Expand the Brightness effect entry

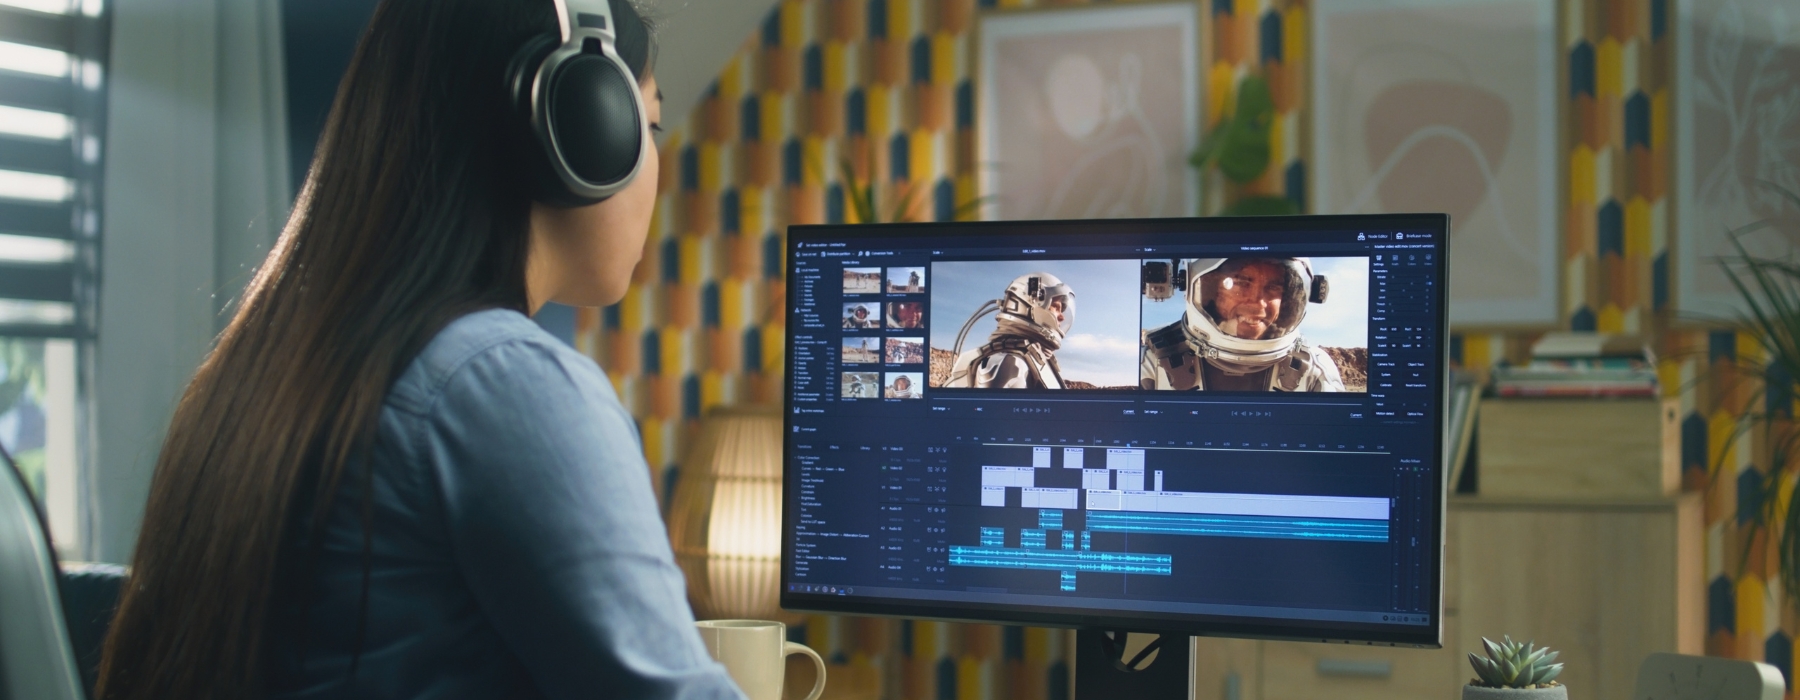799,498
